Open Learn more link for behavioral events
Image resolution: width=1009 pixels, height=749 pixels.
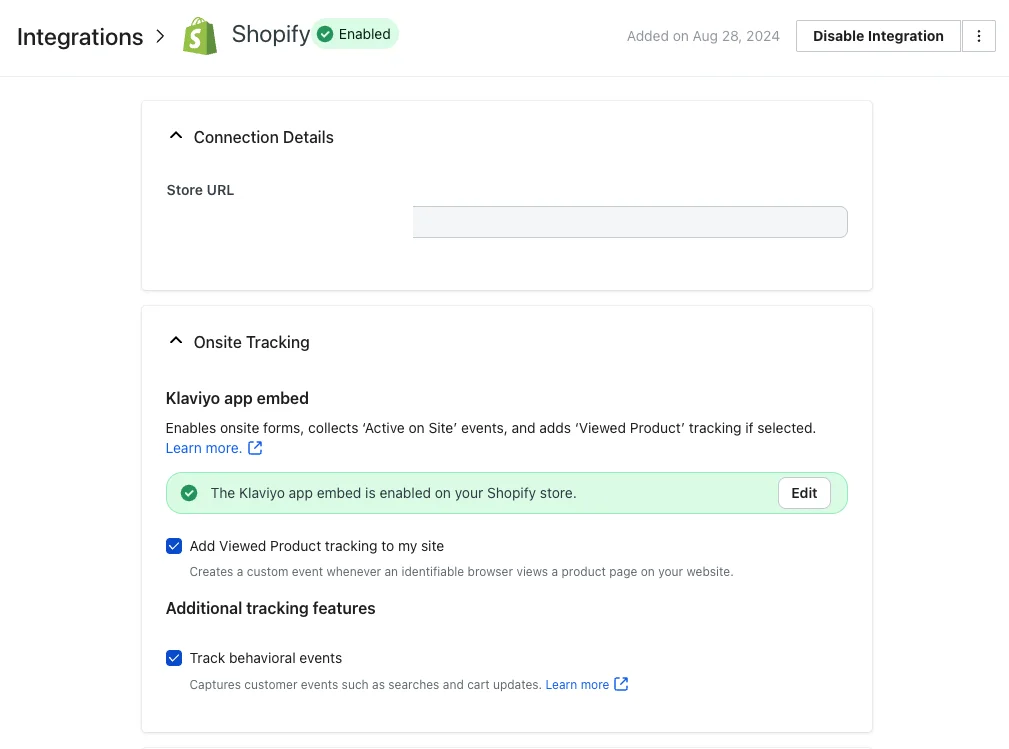point(577,685)
